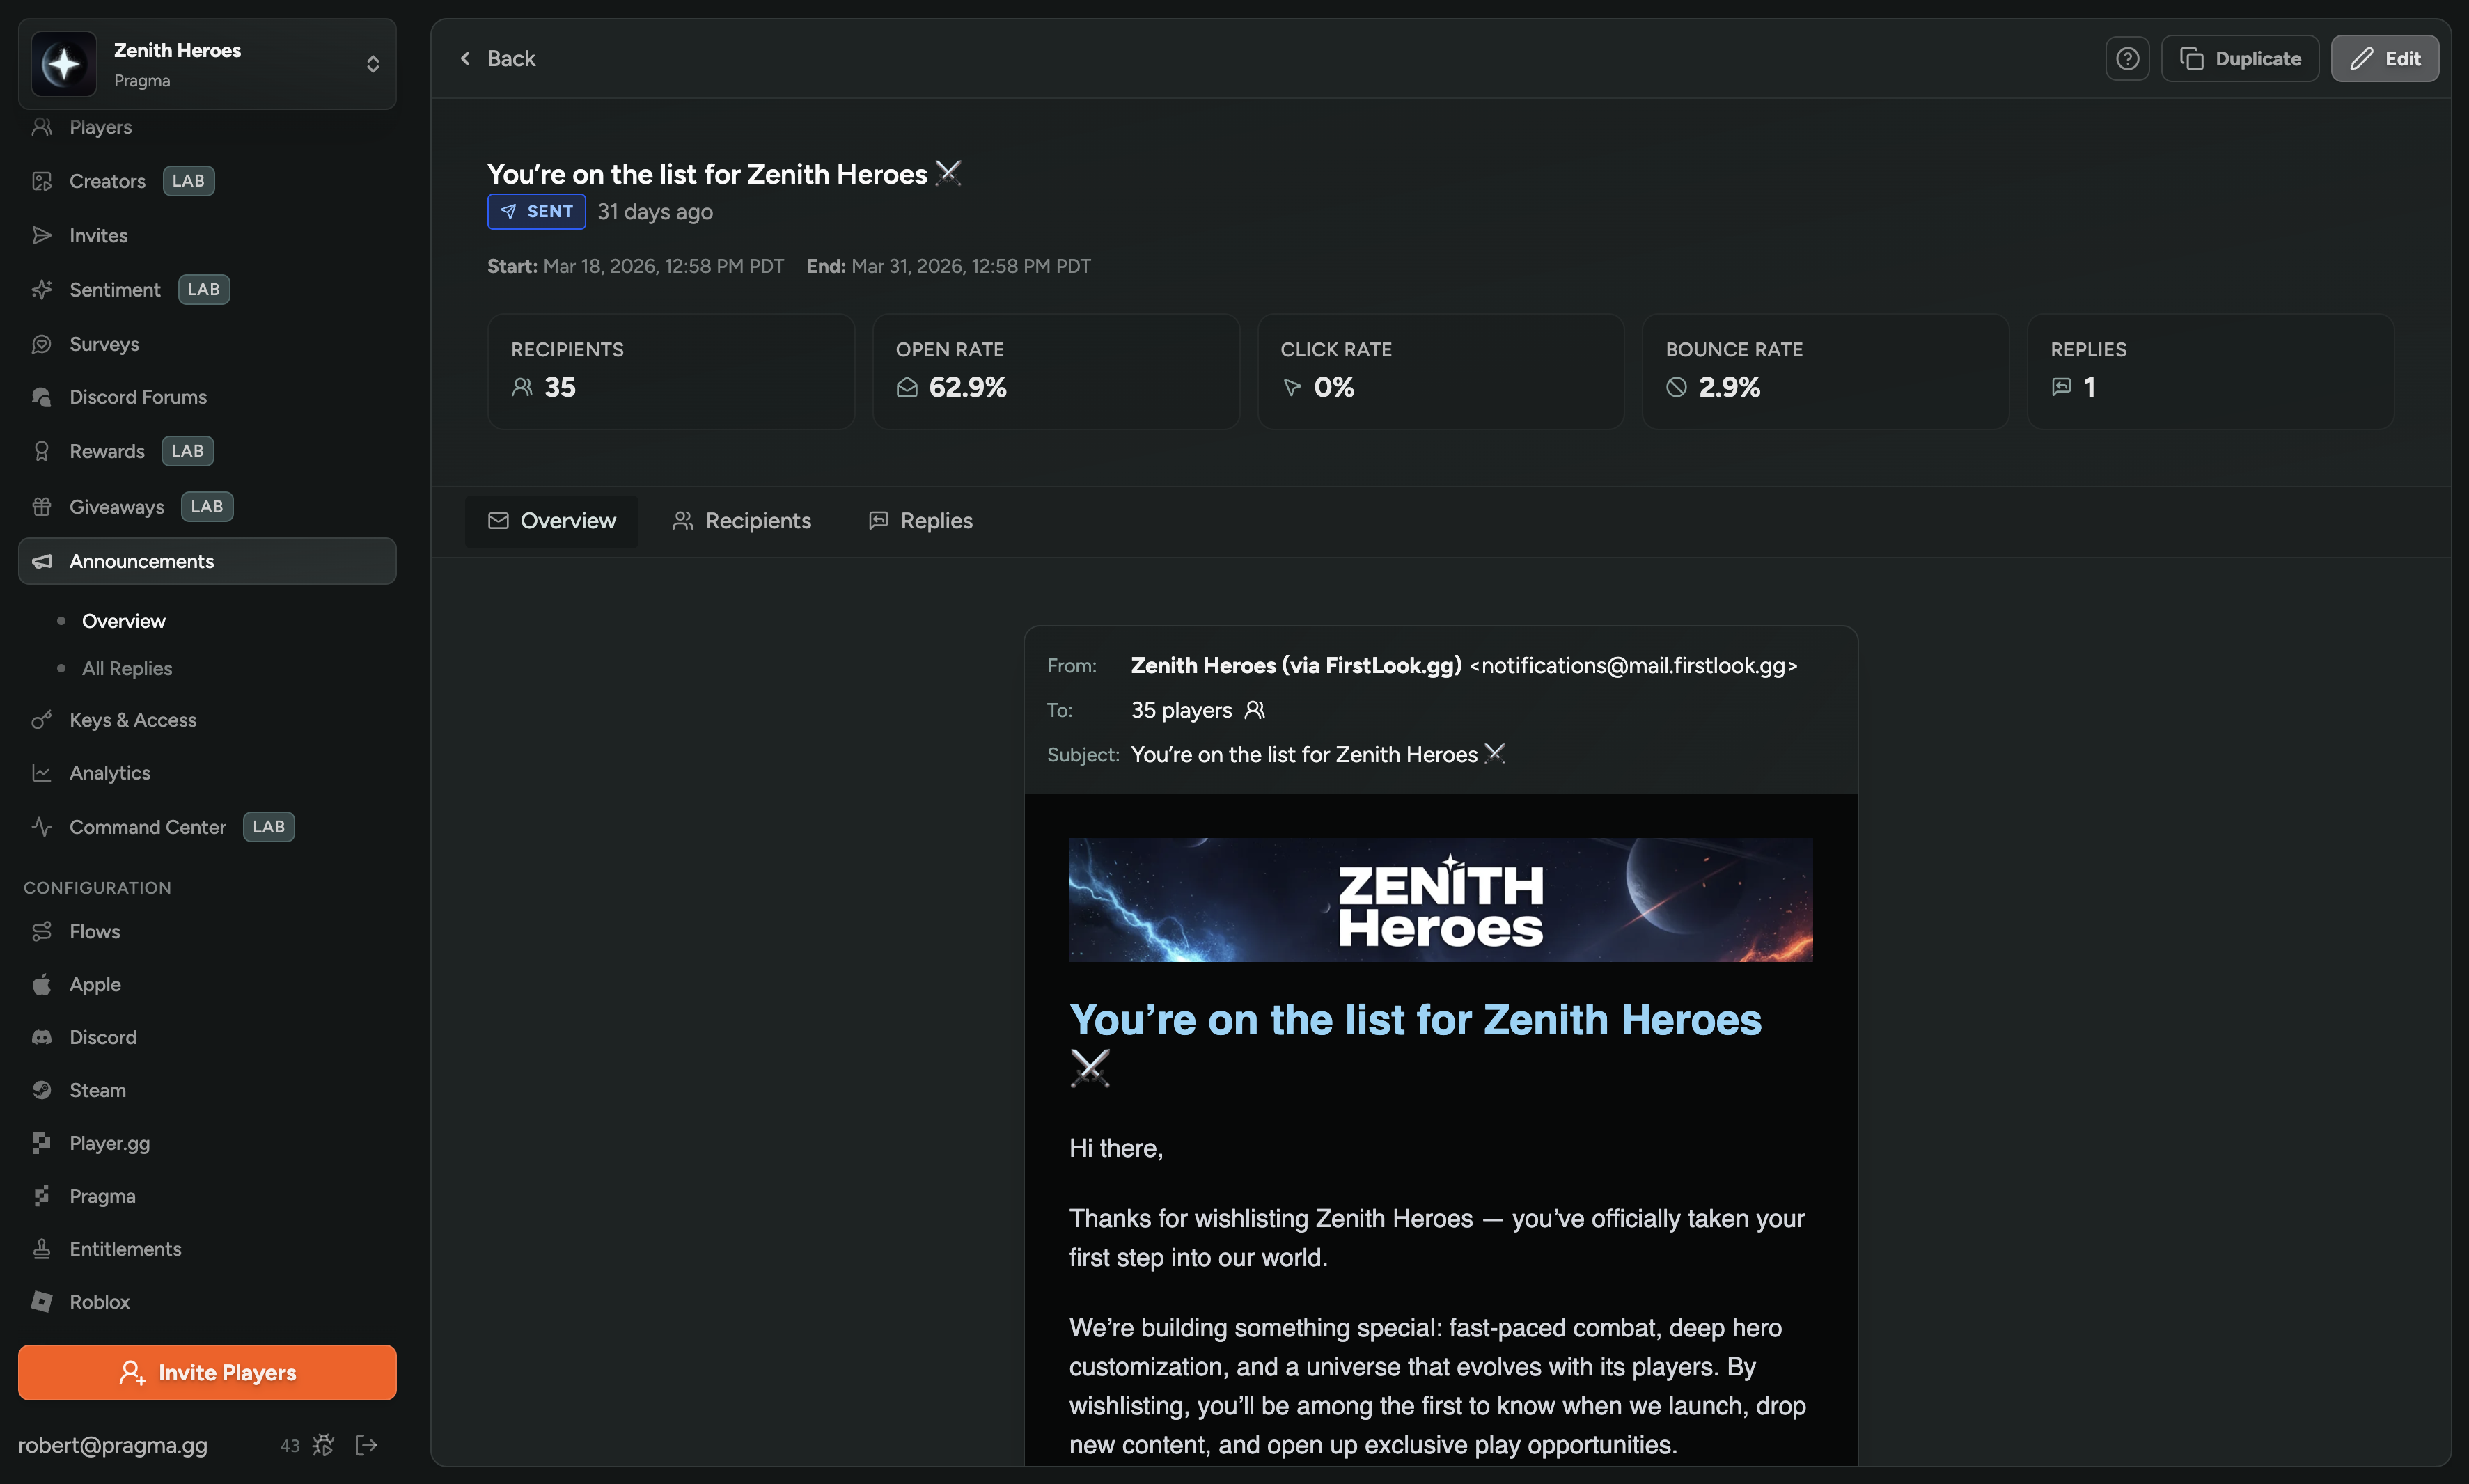The image size is (2469, 1484).
Task: Click the Players people icon
Action: click(x=42, y=127)
